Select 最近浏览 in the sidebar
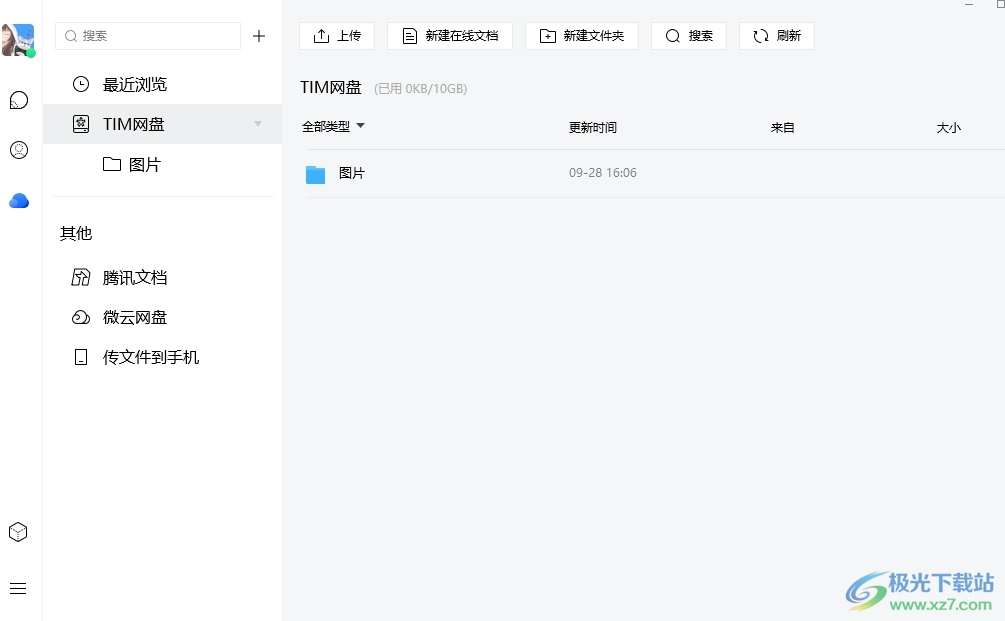1005x621 pixels. pyautogui.click(x=135, y=85)
